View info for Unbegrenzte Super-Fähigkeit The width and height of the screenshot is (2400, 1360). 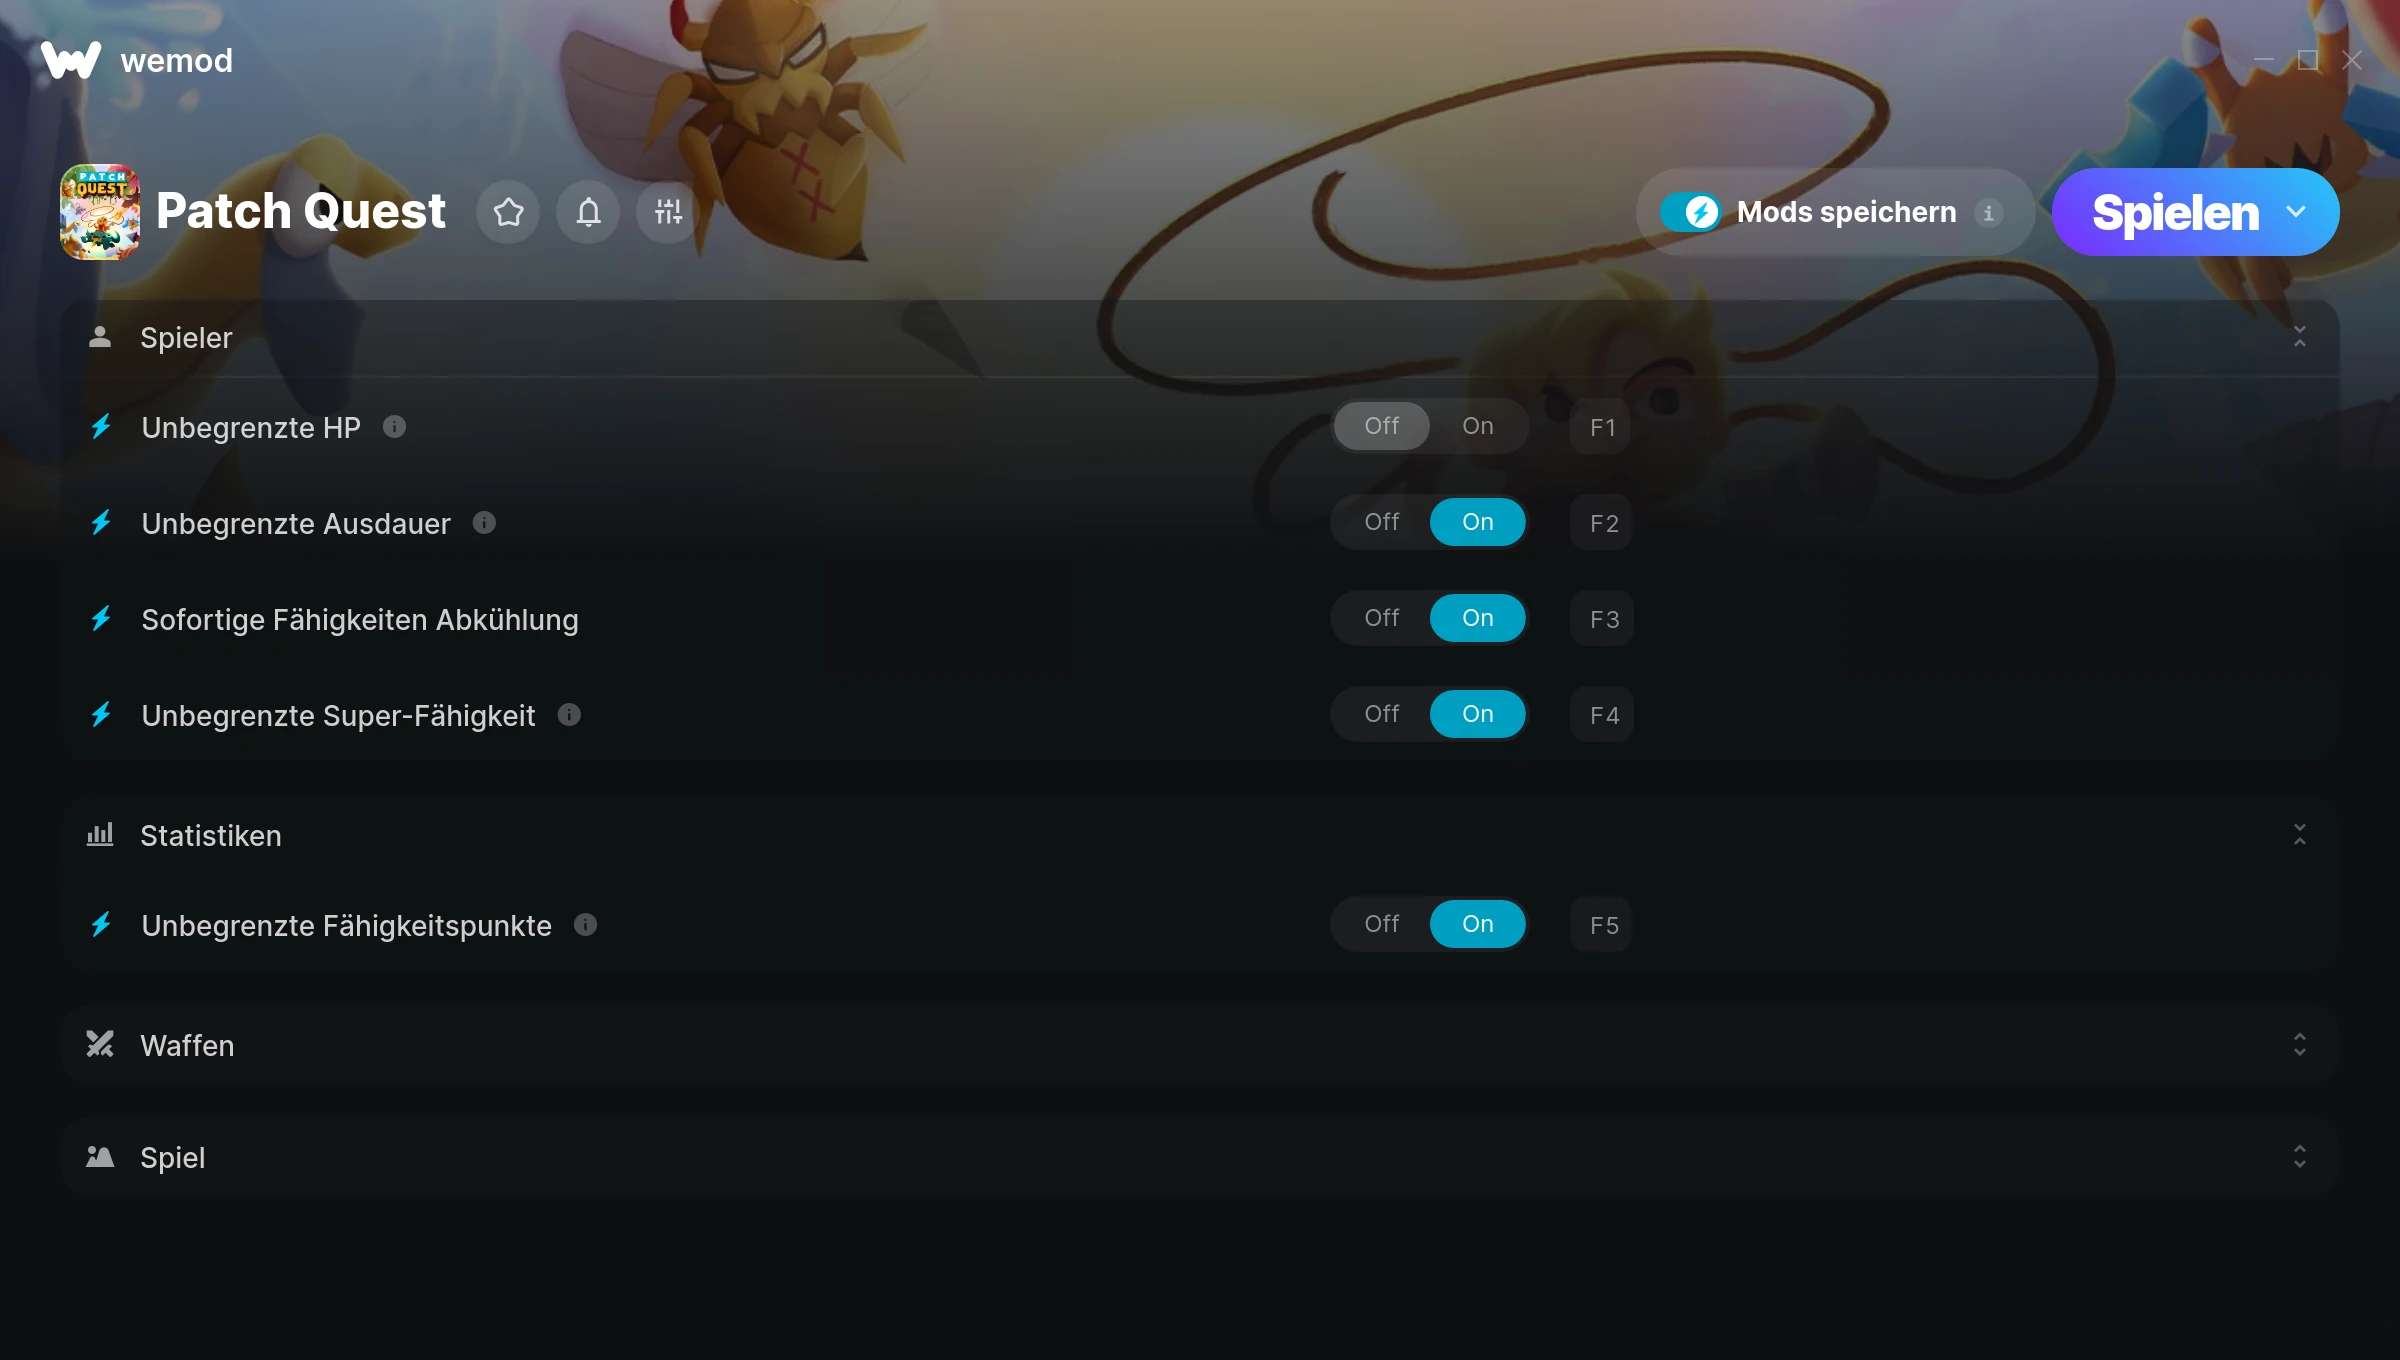tap(569, 715)
